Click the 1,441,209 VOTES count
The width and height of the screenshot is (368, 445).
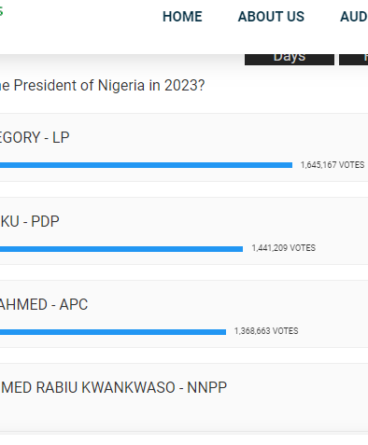(x=283, y=248)
